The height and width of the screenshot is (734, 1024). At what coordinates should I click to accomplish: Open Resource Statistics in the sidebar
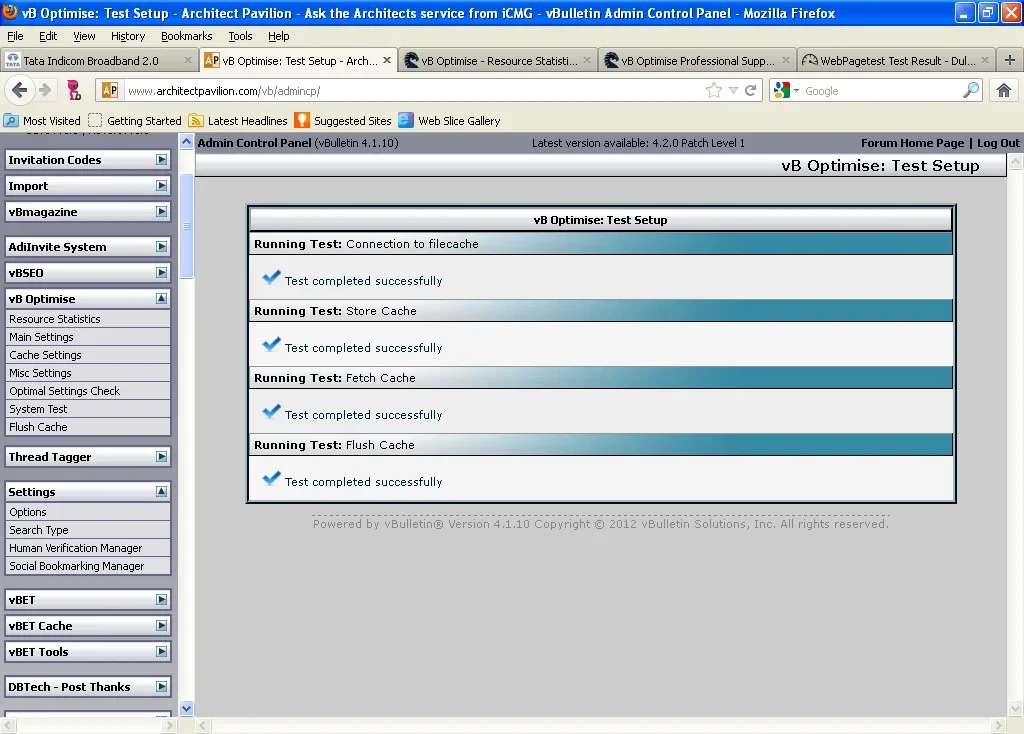point(88,319)
